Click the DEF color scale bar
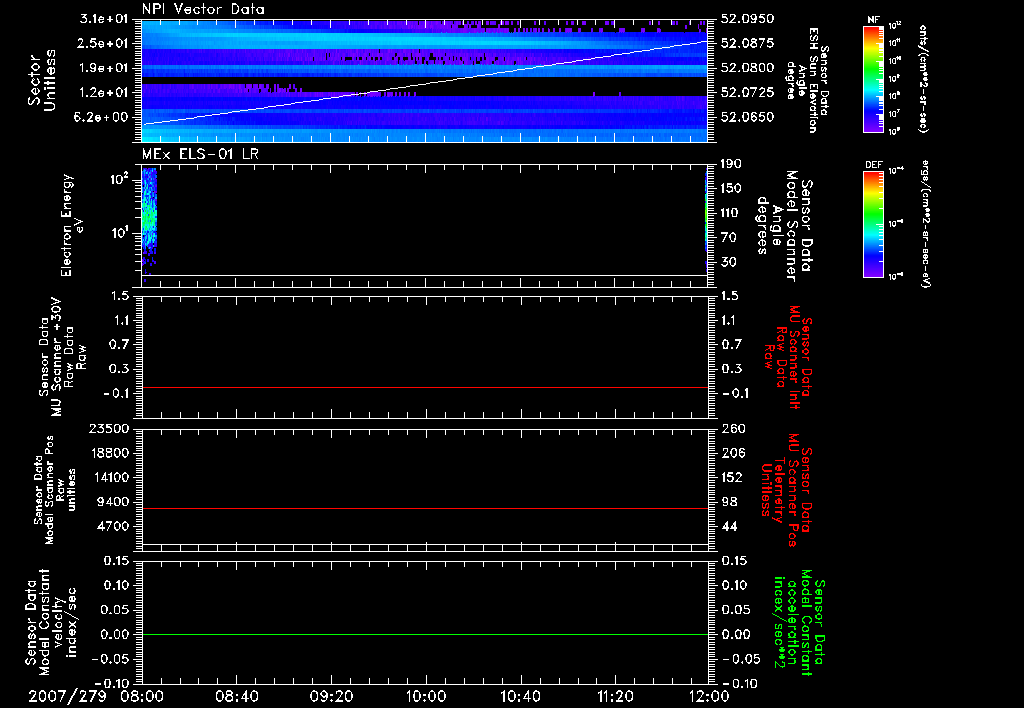The width and height of the screenshot is (1024, 708). point(874,223)
